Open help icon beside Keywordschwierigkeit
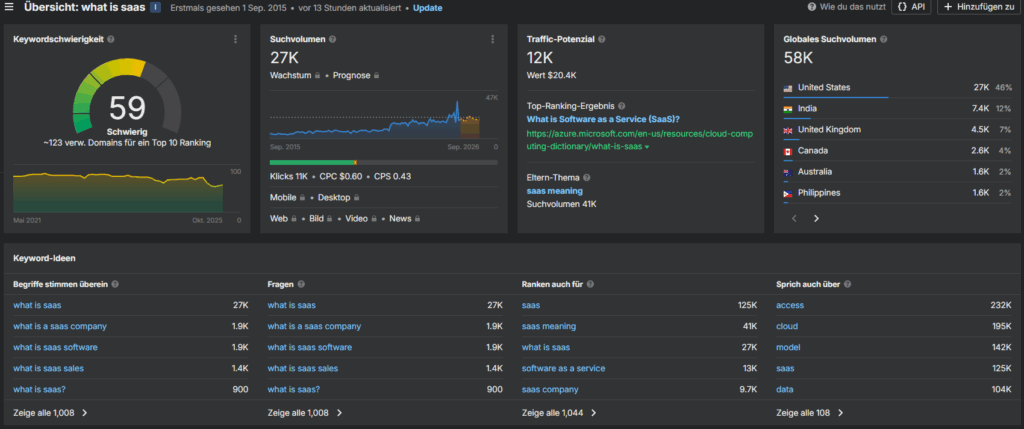 coord(110,39)
